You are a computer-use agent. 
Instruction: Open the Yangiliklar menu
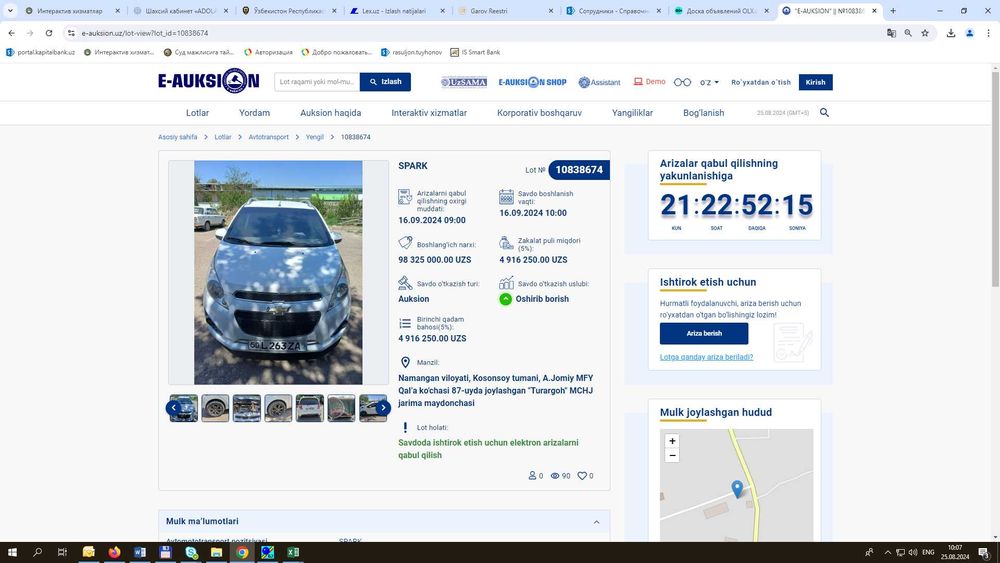(x=632, y=113)
